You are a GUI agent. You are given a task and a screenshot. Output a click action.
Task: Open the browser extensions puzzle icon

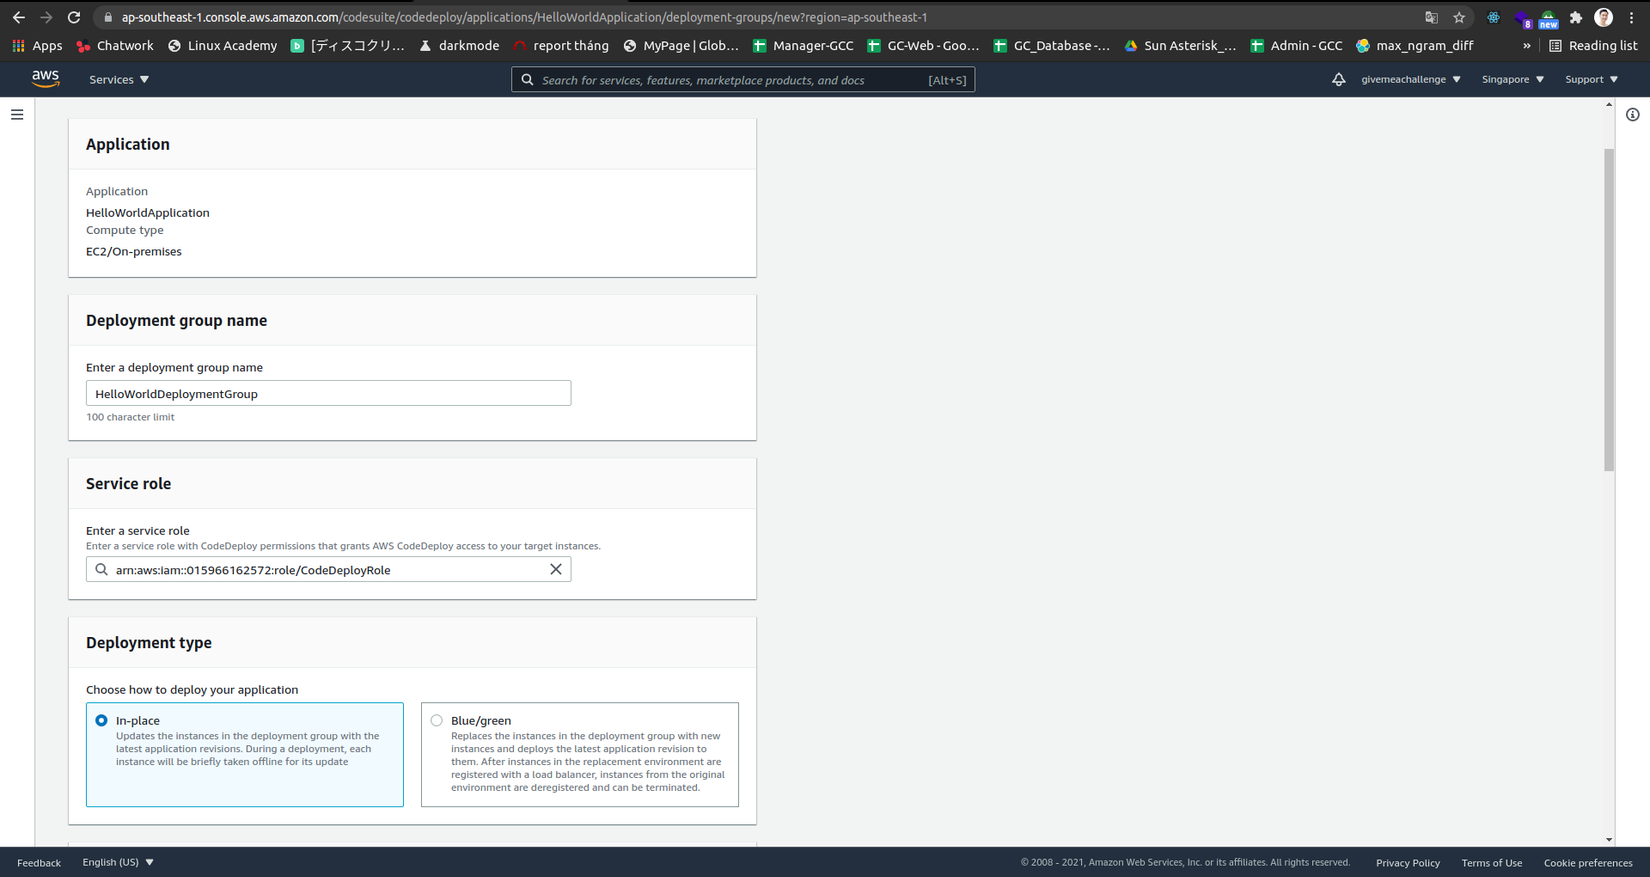coord(1576,17)
